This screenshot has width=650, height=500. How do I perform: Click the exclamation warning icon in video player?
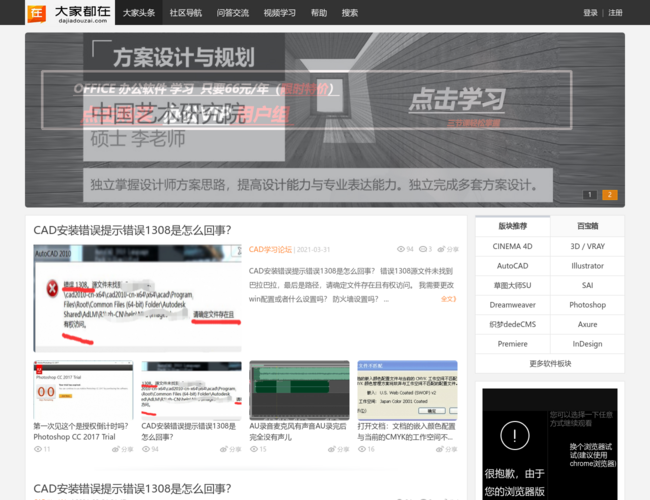(x=514, y=436)
